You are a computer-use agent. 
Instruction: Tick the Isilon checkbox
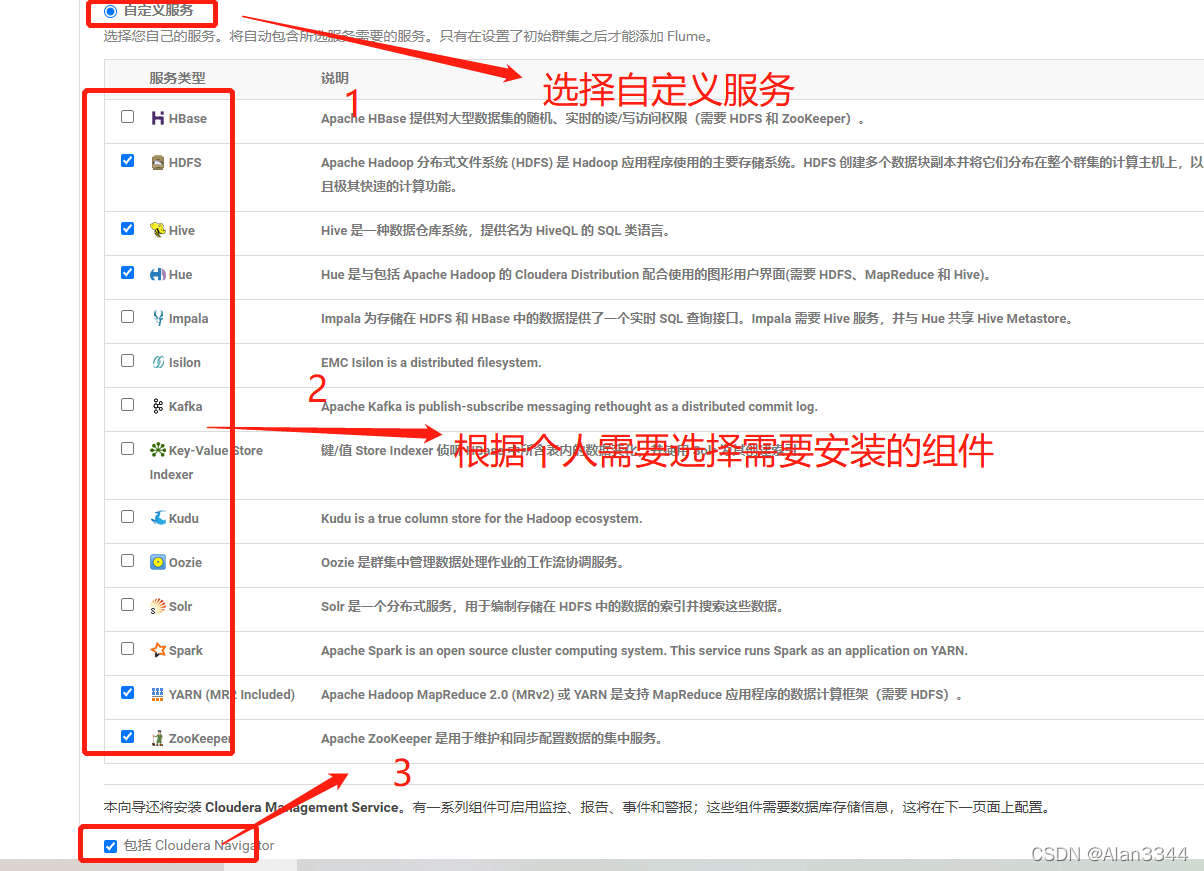click(x=127, y=360)
